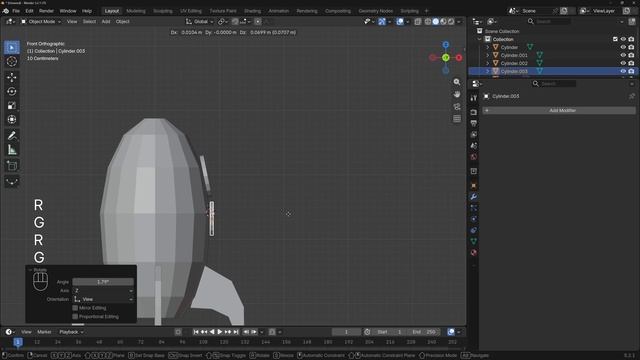Enable the Mirror Editing checkbox
The height and width of the screenshot is (360, 640).
pyautogui.click(x=75, y=308)
